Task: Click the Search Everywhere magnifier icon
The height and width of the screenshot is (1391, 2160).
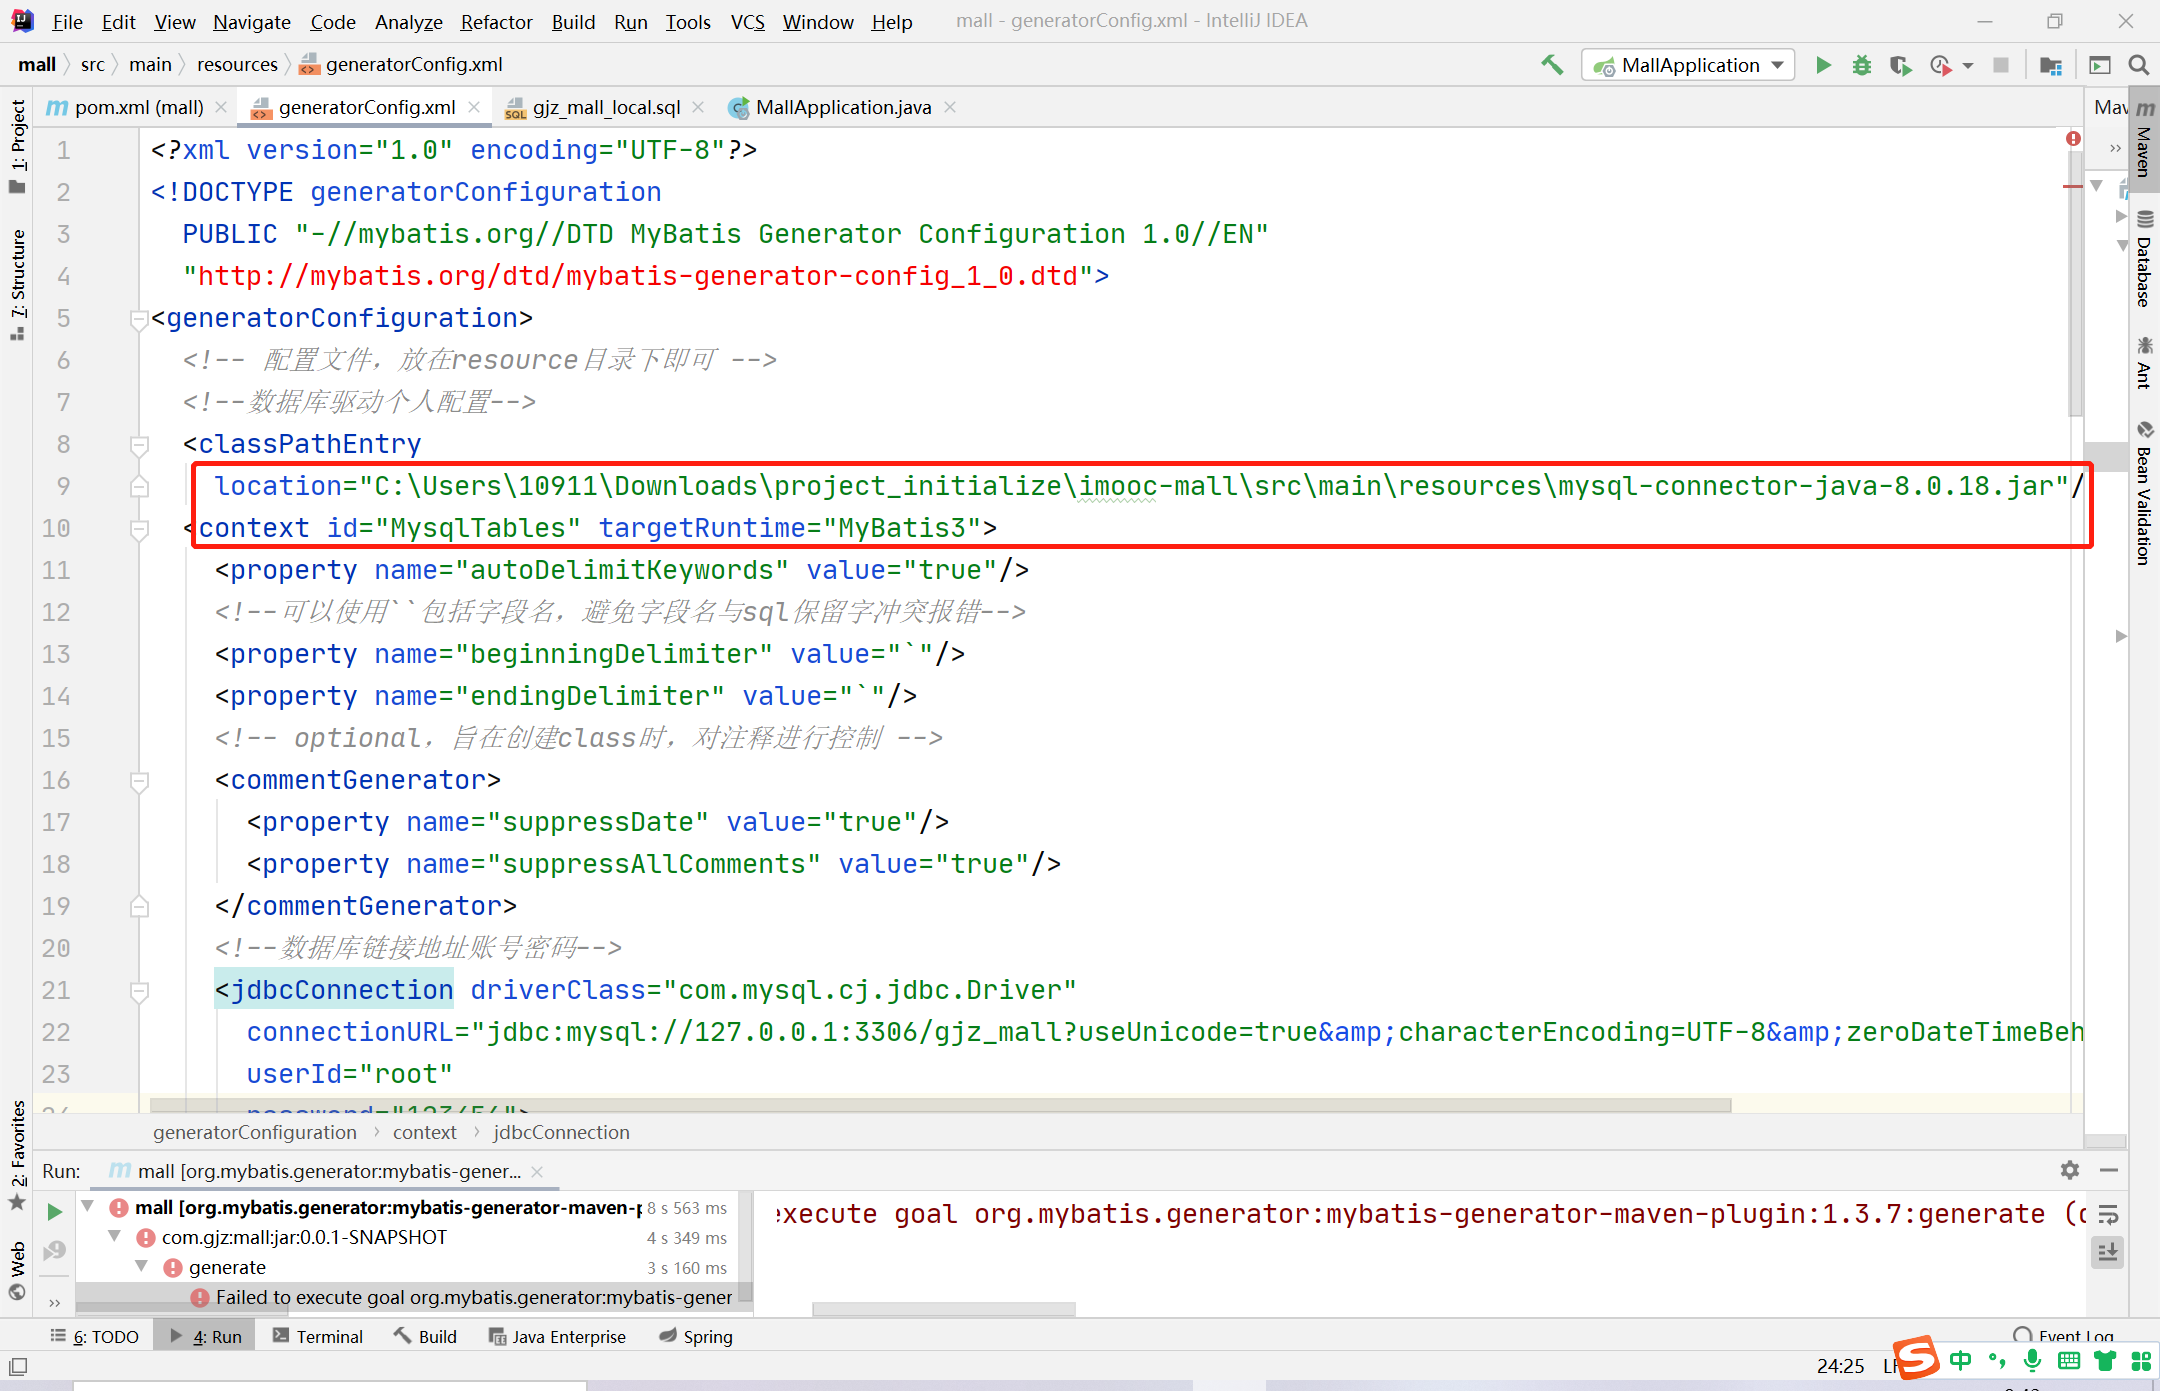Action: 2139,65
